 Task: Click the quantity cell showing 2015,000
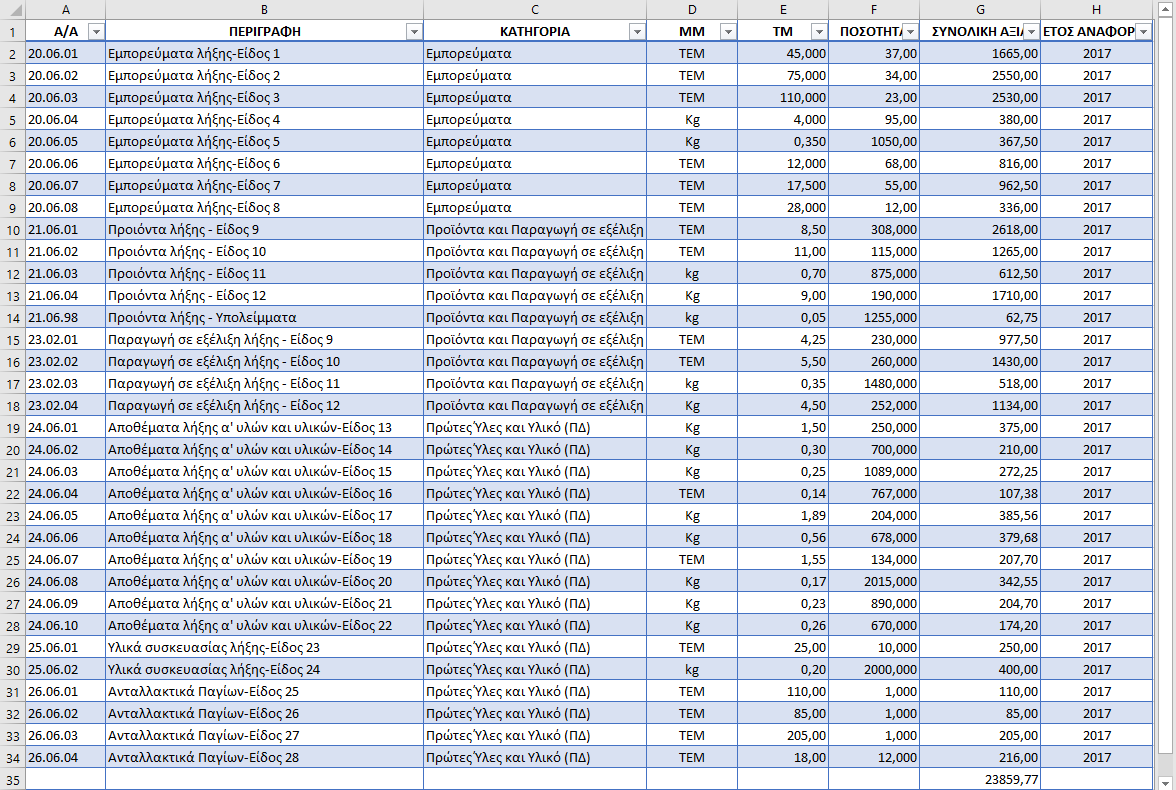(x=873, y=582)
